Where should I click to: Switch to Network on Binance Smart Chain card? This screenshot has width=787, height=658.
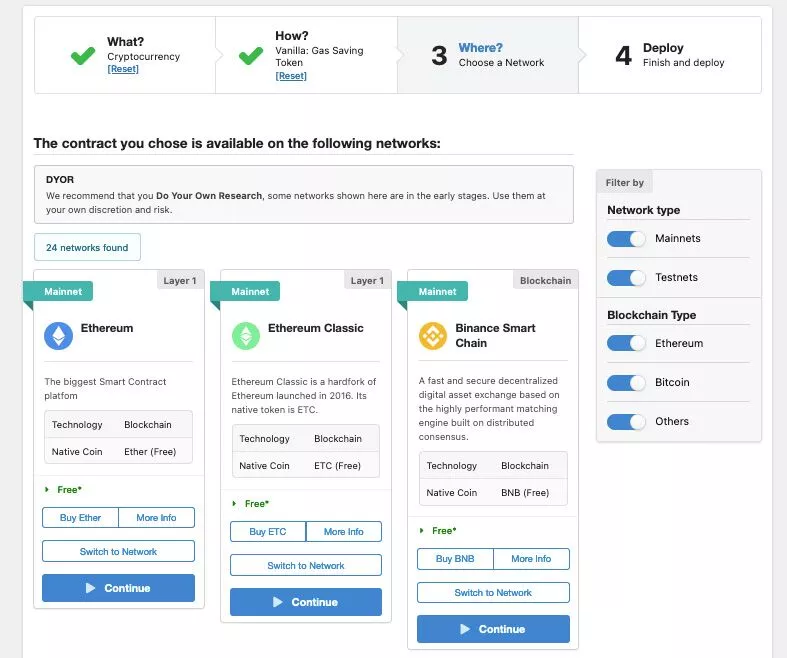(x=493, y=592)
